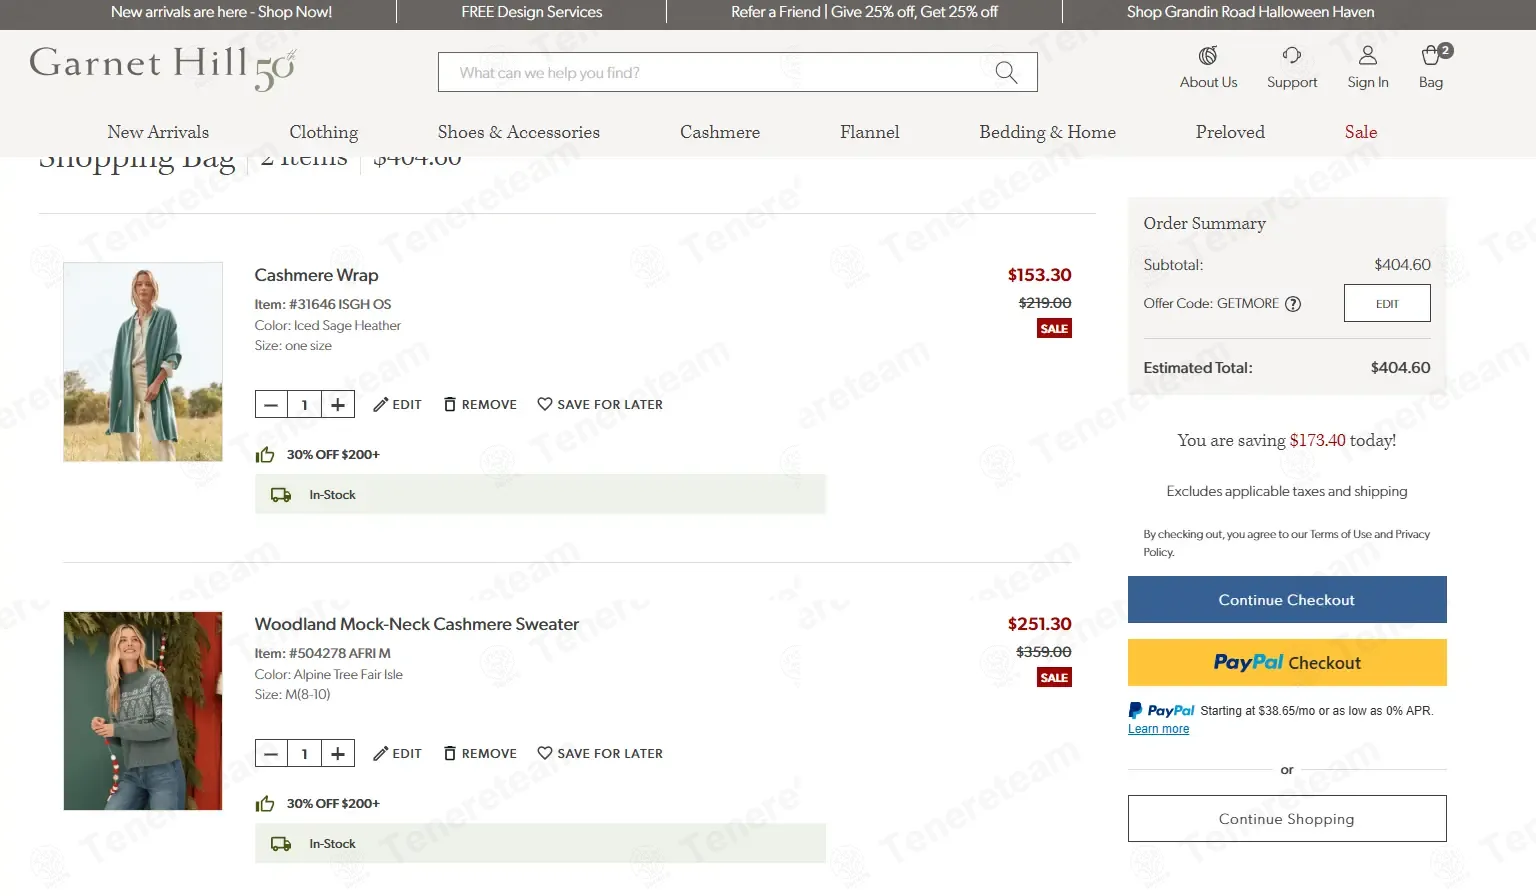Increase quantity for Cashmere Wrap
The width and height of the screenshot is (1536, 896).
338,405
